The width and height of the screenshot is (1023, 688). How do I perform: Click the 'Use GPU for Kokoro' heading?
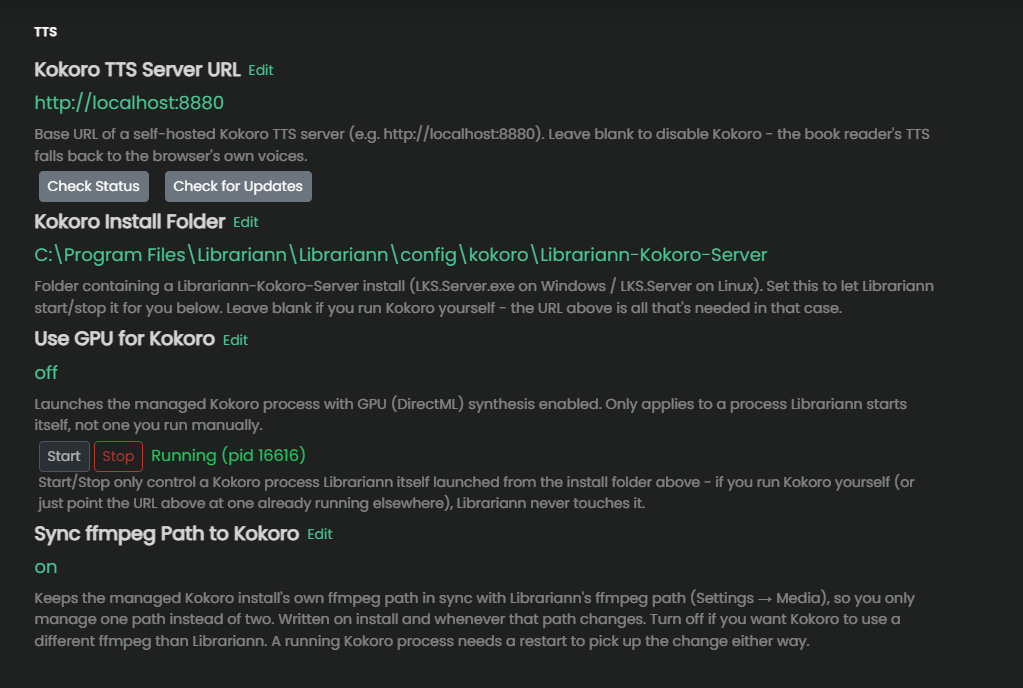125,339
